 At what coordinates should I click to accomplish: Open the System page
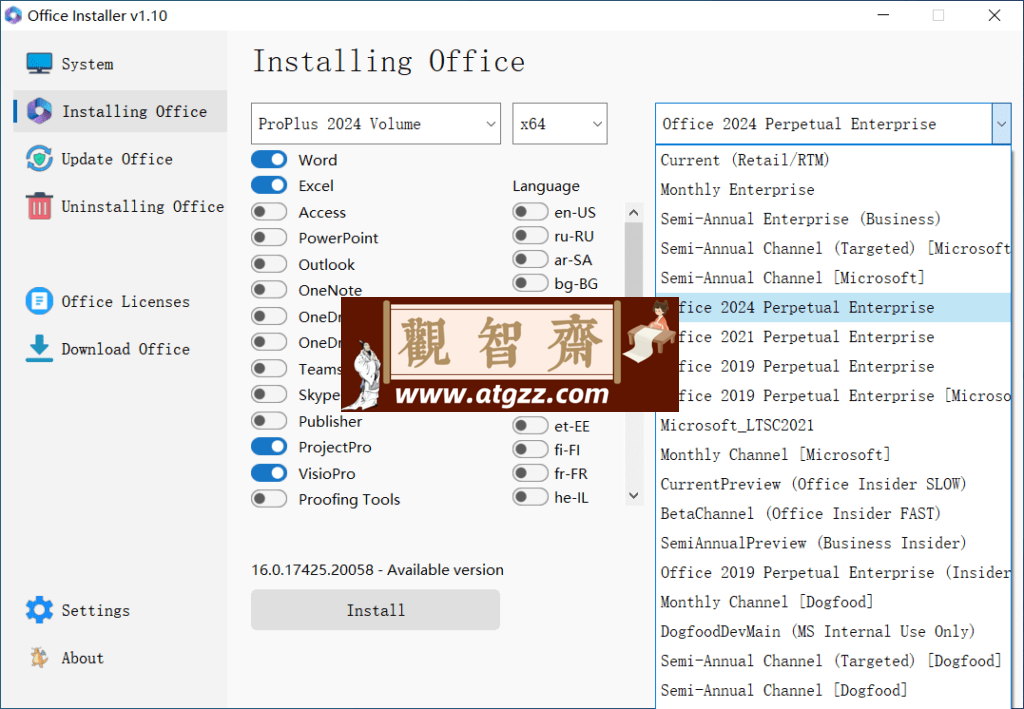click(x=120, y=63)
